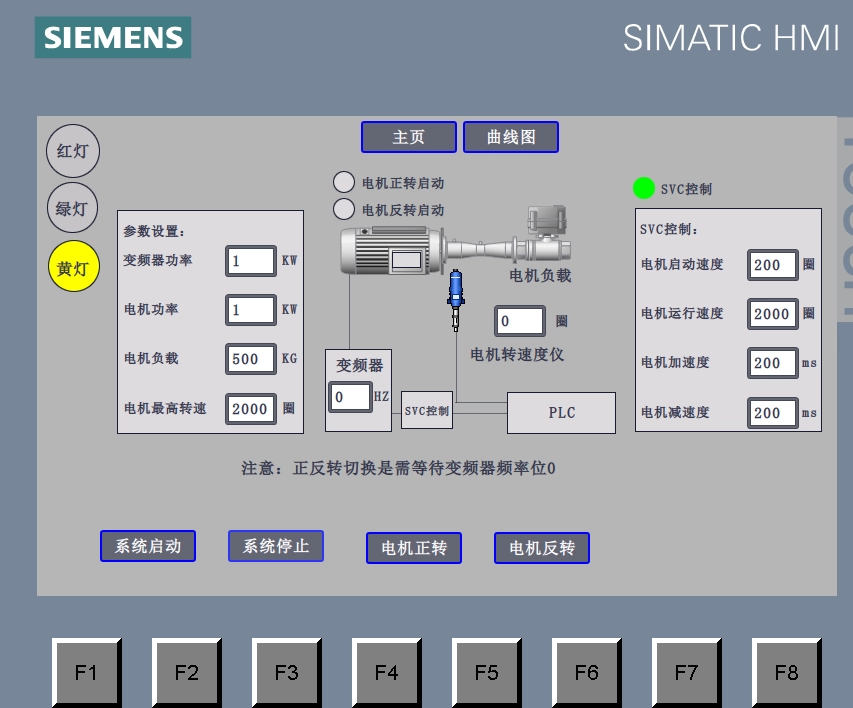Edit the 电机减速度 ms field
This screenshot has width=853, height=708.
coord(773,413)
